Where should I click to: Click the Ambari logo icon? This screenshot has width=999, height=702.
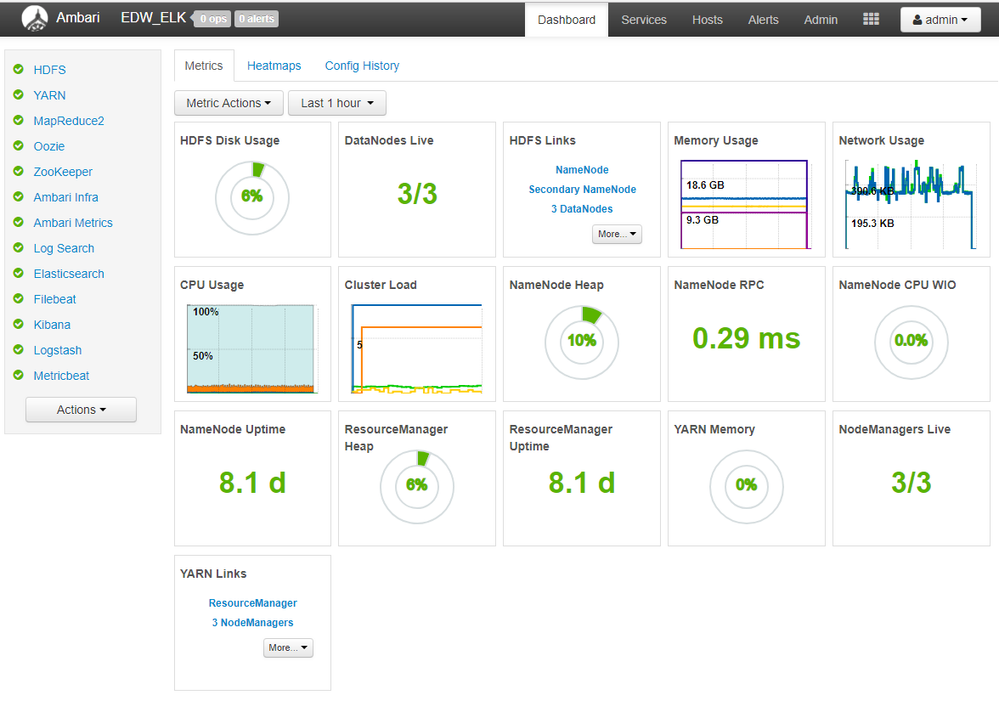click(x=35, y=18)
